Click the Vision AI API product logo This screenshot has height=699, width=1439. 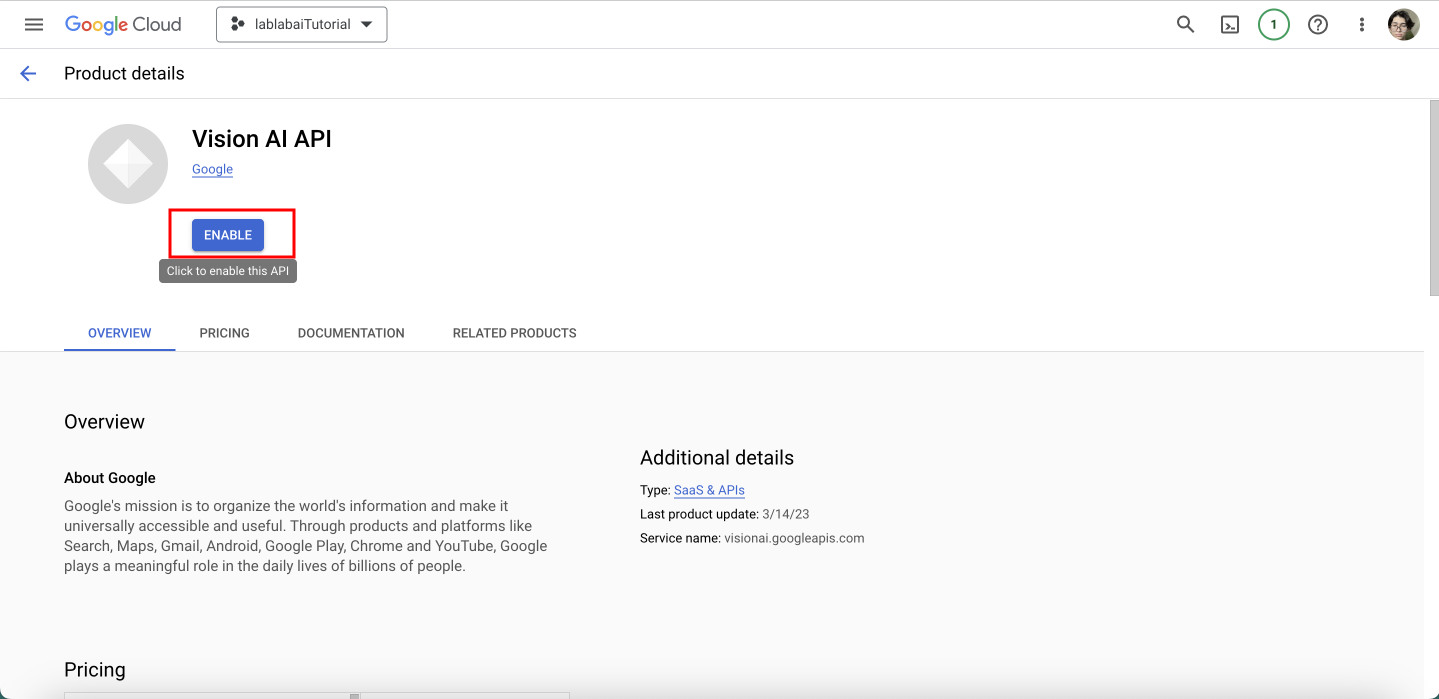[127, 164]
